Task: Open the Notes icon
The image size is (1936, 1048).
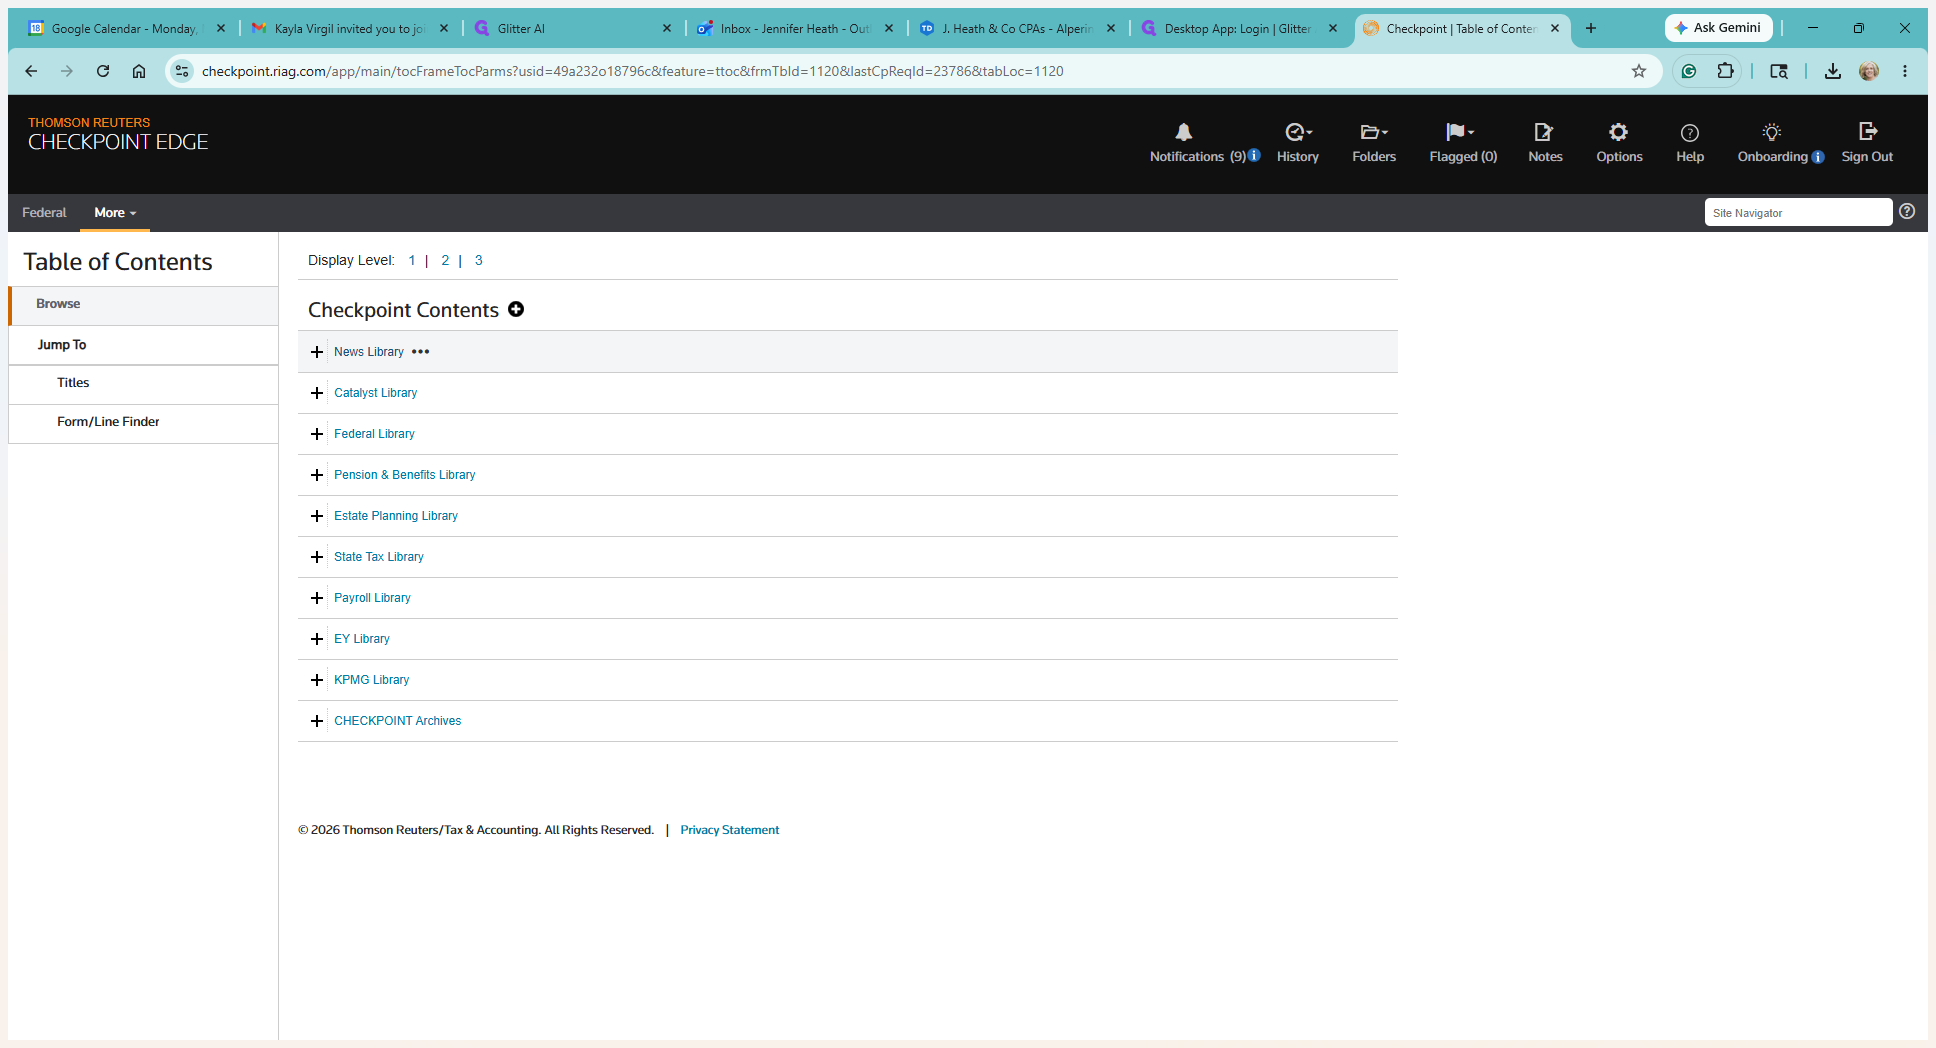Action: [x=1544, y=132]
